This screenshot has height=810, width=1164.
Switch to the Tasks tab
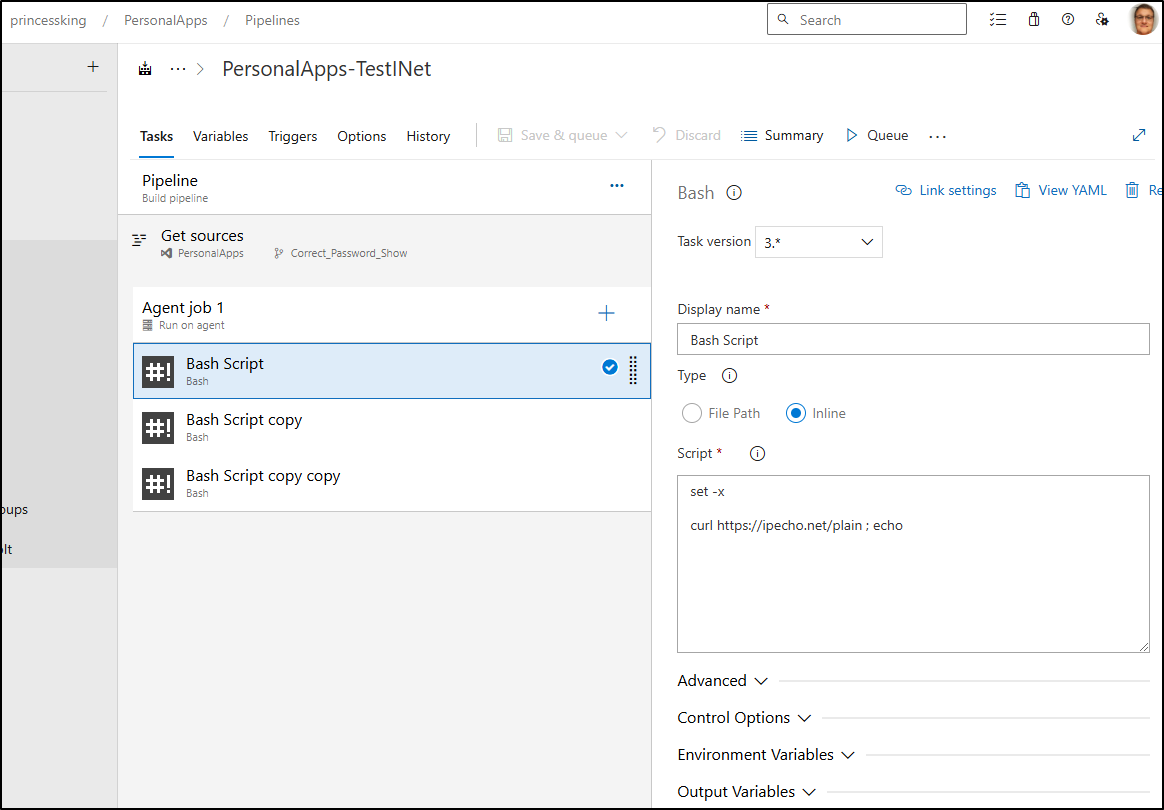click(157, 137)
